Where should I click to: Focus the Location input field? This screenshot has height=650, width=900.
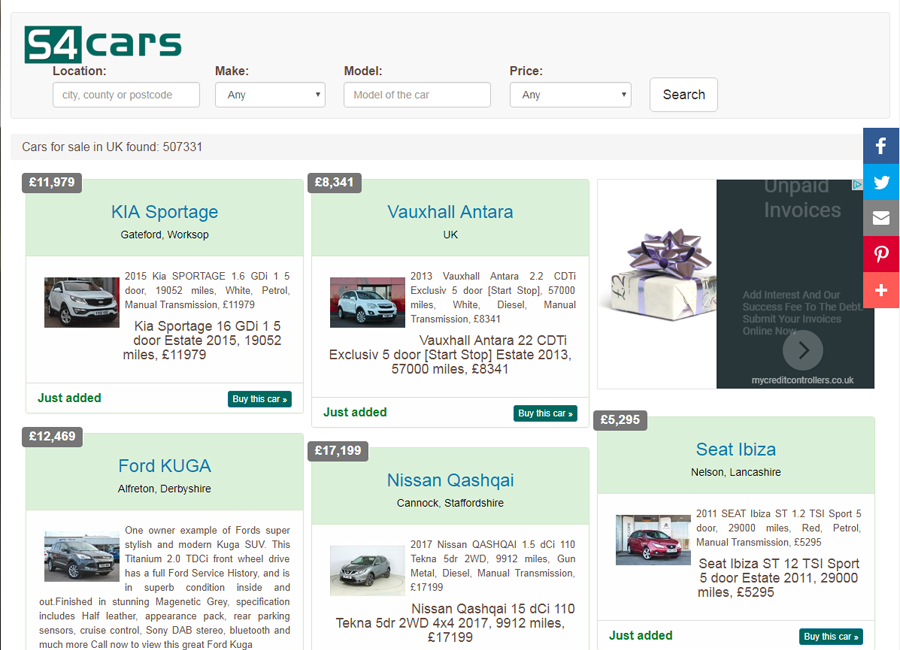pos(126,95)
